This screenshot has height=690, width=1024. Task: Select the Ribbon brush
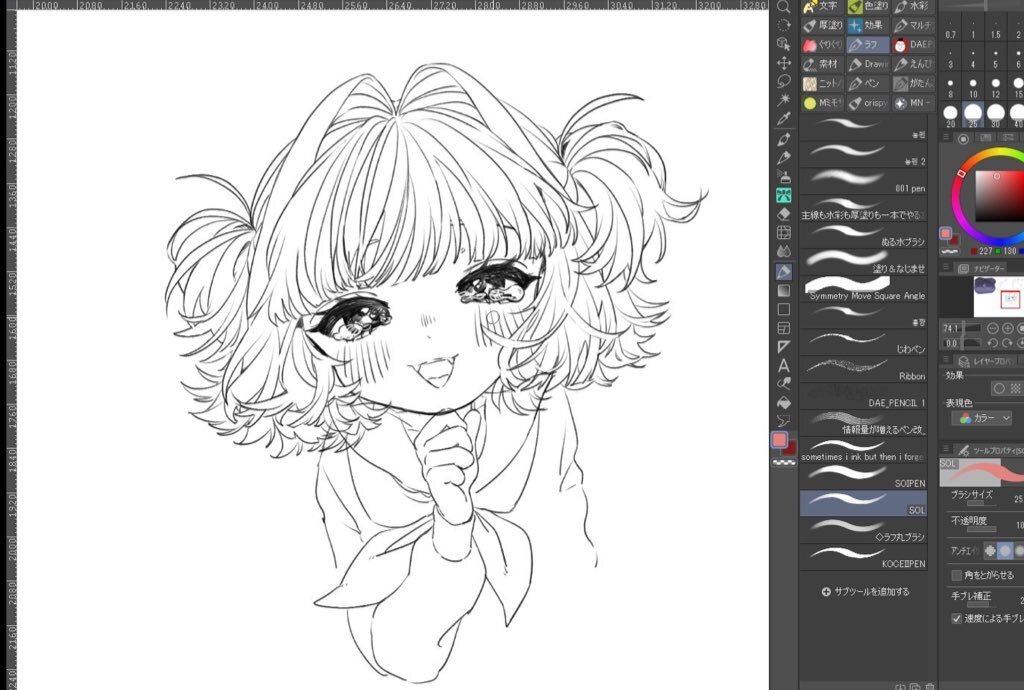(x=863, y=369)
